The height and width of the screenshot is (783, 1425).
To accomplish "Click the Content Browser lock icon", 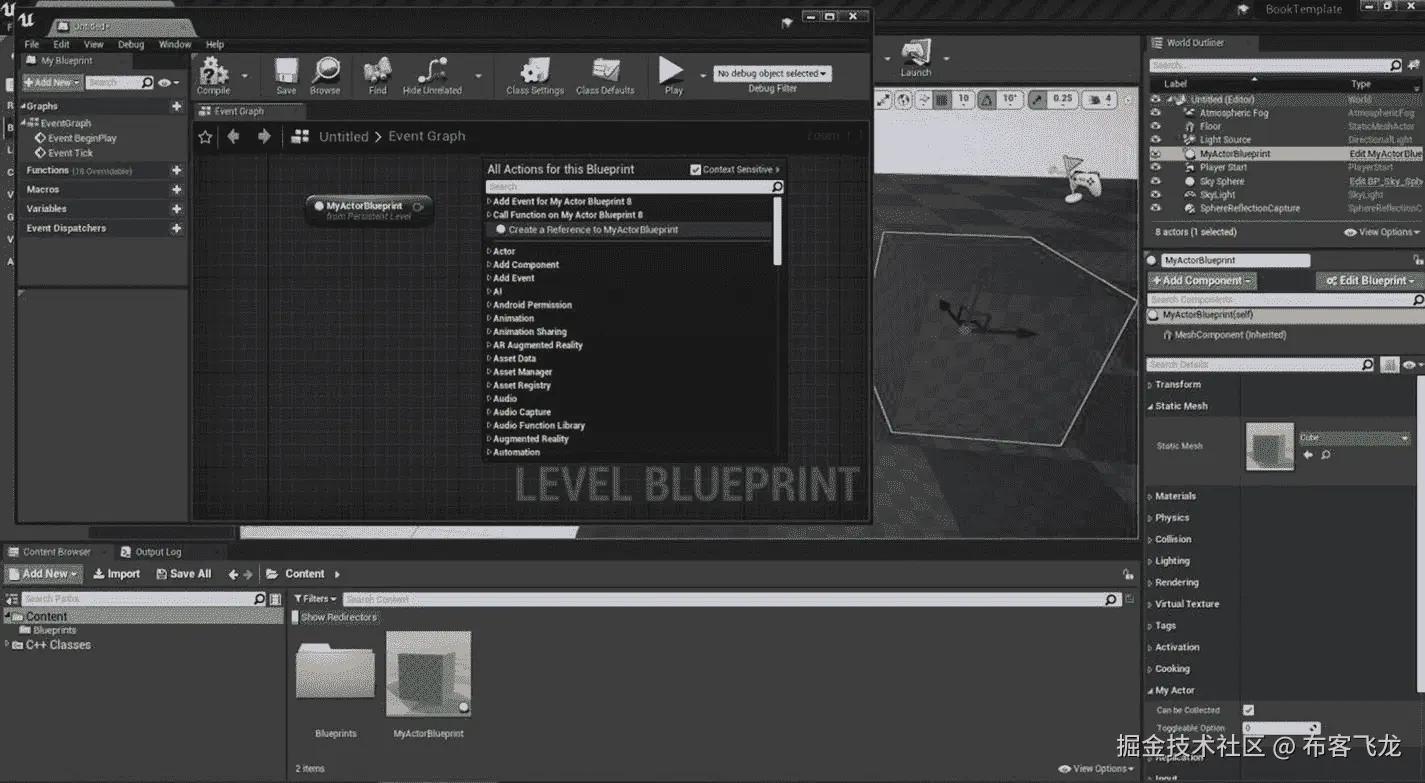I will point(1128,574).
